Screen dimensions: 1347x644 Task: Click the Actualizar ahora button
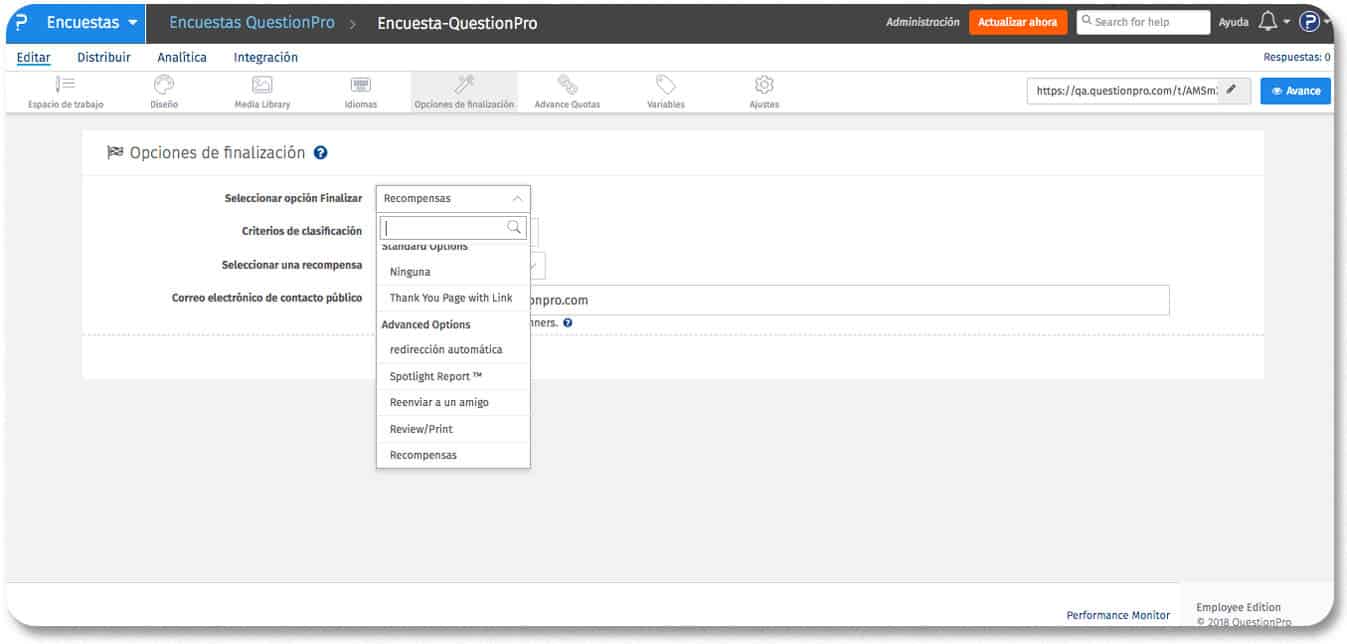tap(1017, 22)
